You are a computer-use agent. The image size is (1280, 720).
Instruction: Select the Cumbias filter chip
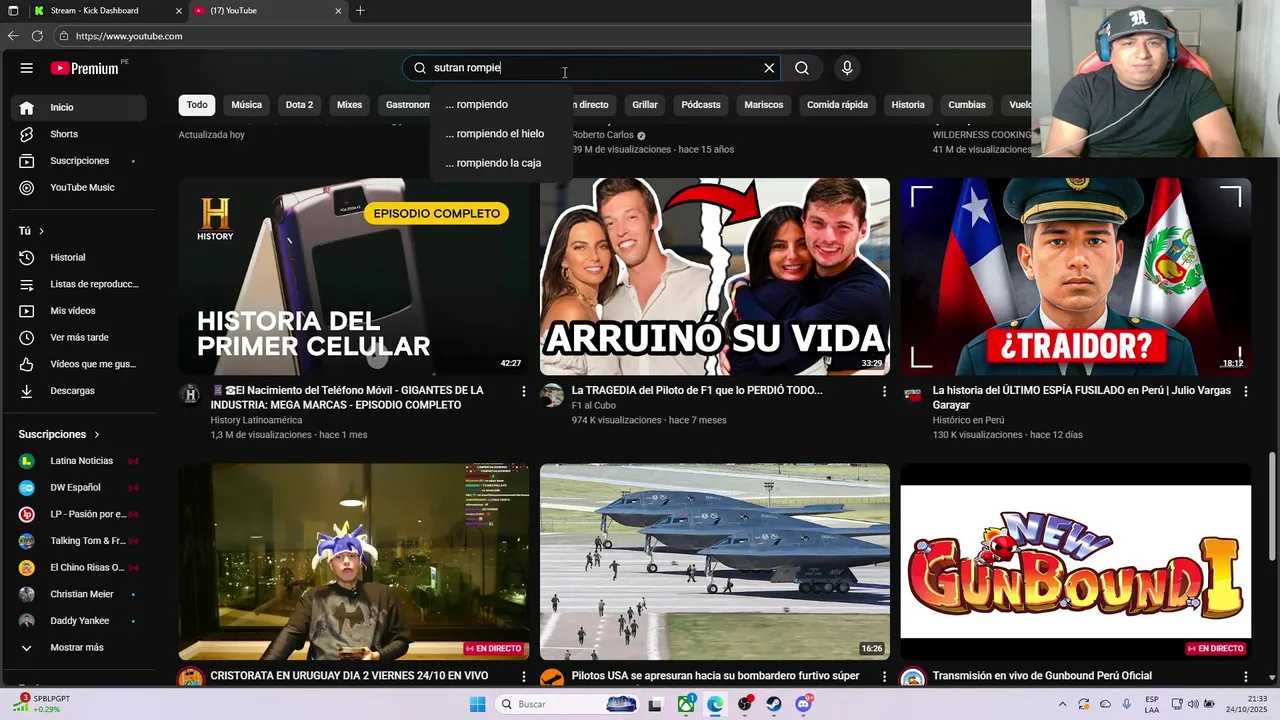click(967, 104)
